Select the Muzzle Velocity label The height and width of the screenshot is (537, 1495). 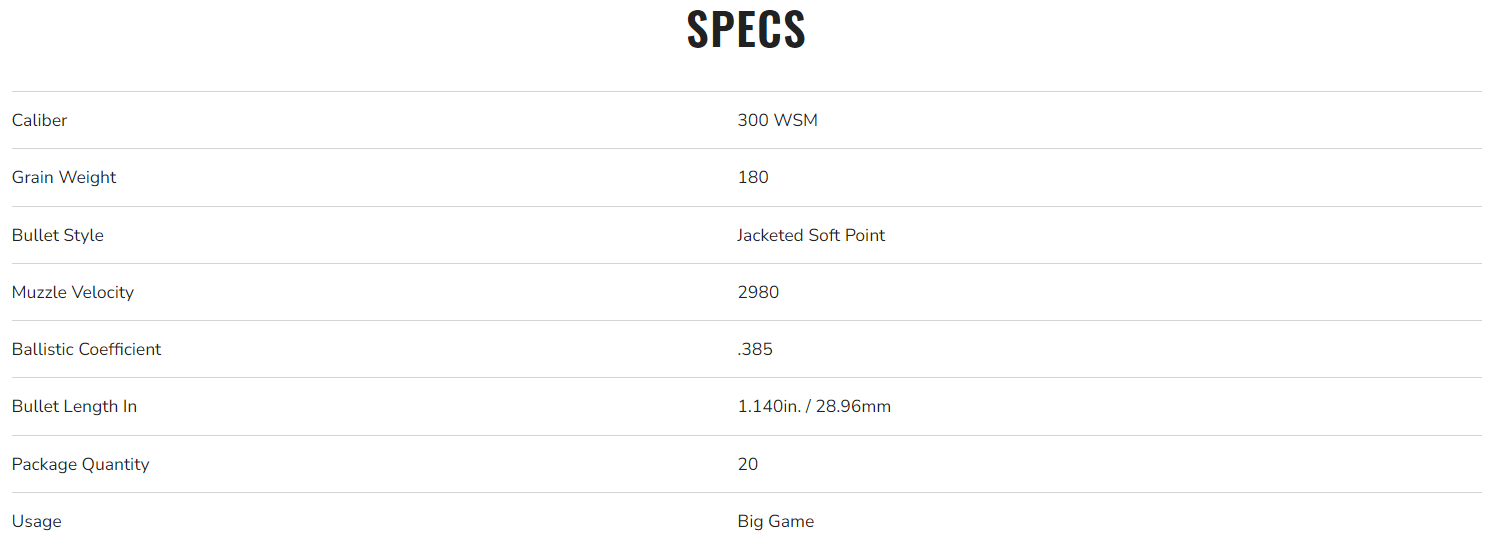tap(73, 292)
